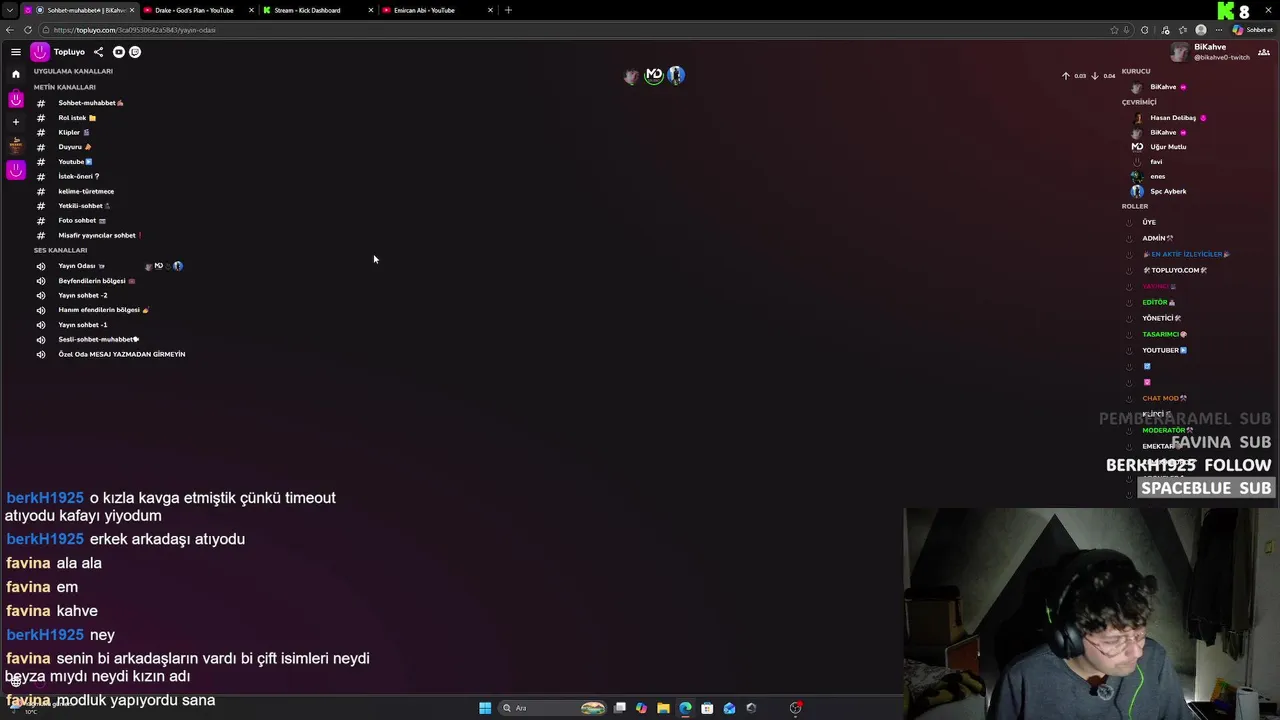Image resolution: width=1280 pixels, height=720 pixels.
Task: Switch to Drake - God's Plan YouTube tab
Action: pos(198,10)
